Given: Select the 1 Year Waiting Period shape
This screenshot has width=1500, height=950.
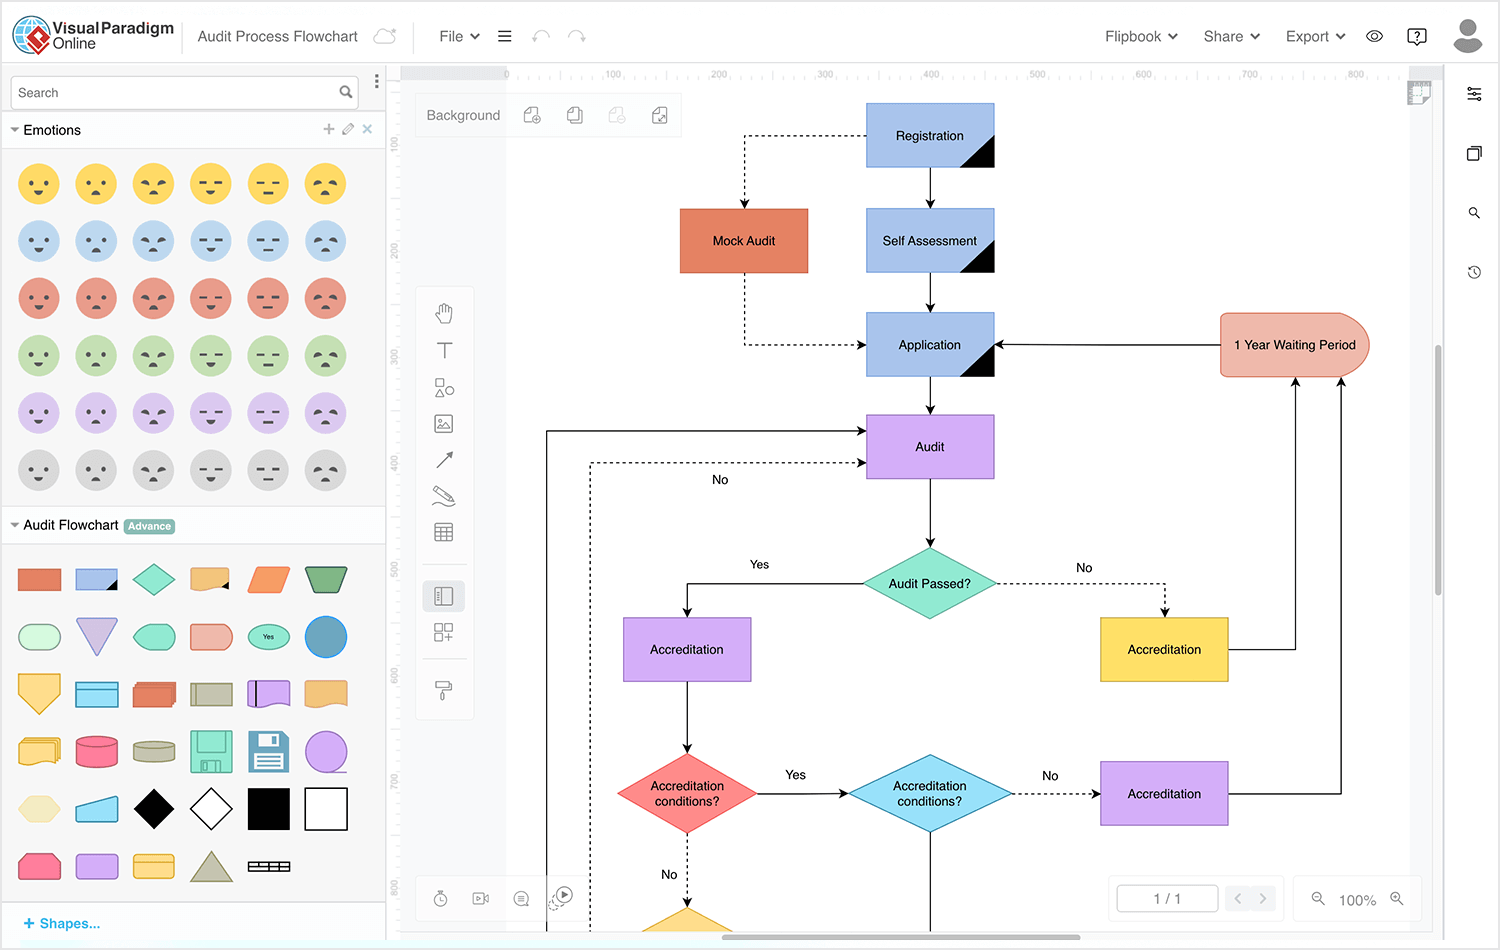Looking at the screenshot, I should (x=1295, y=345).
